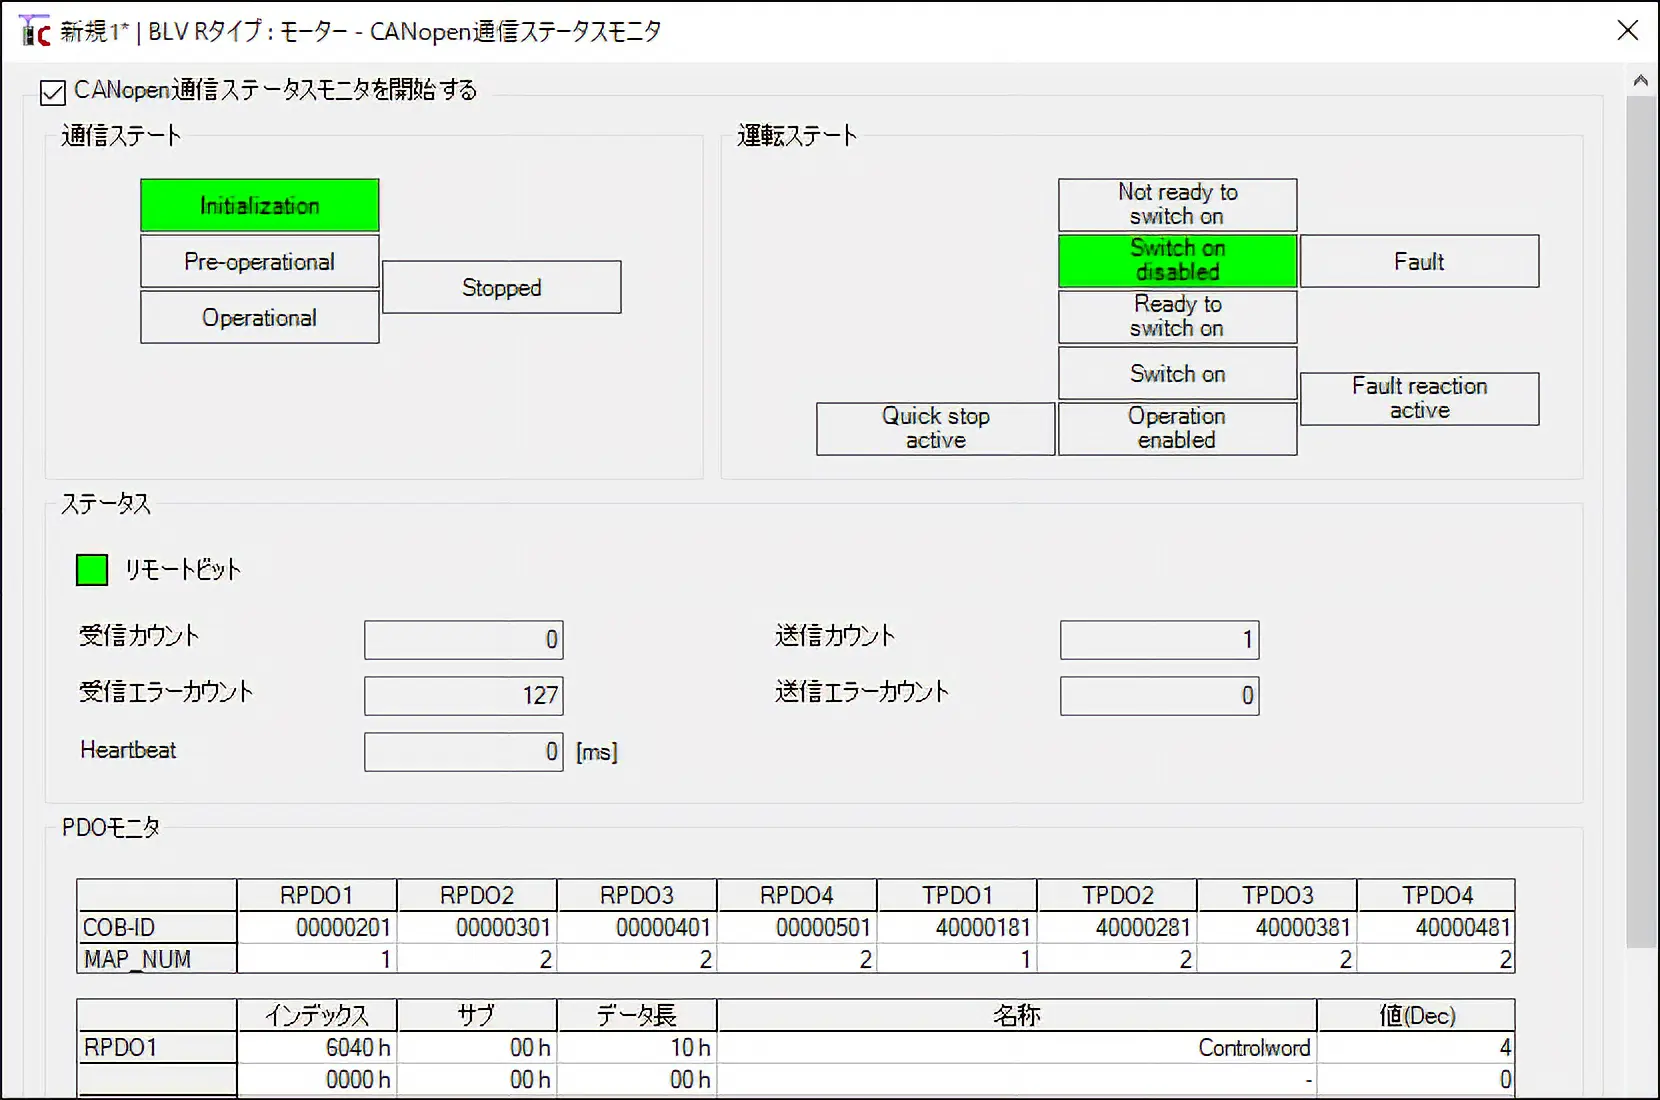Click the Initialization state box
The width and height of the screenshot is (1660, 1100).
tap(259, 206)
